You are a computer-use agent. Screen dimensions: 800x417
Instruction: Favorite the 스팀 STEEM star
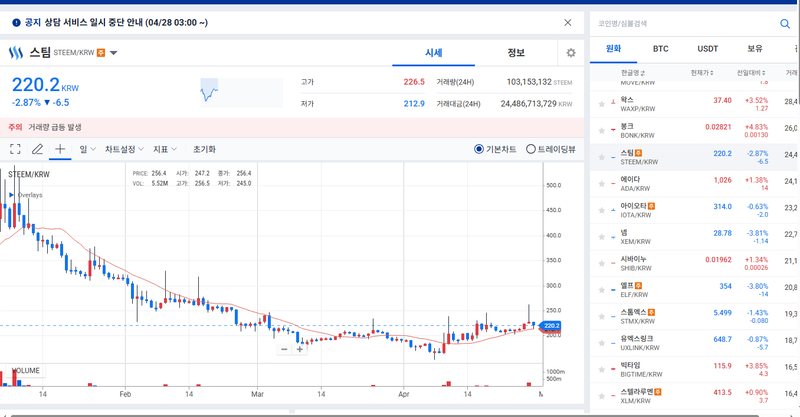602,157
